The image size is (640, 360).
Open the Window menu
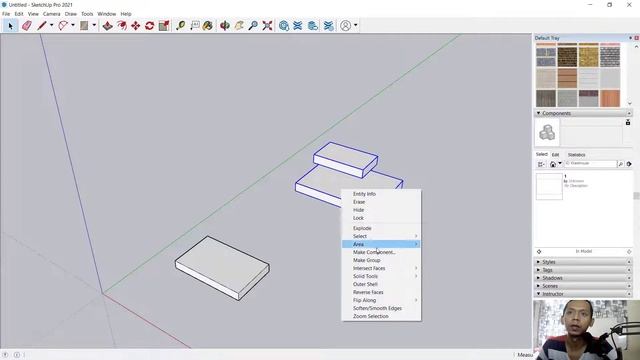107,14
